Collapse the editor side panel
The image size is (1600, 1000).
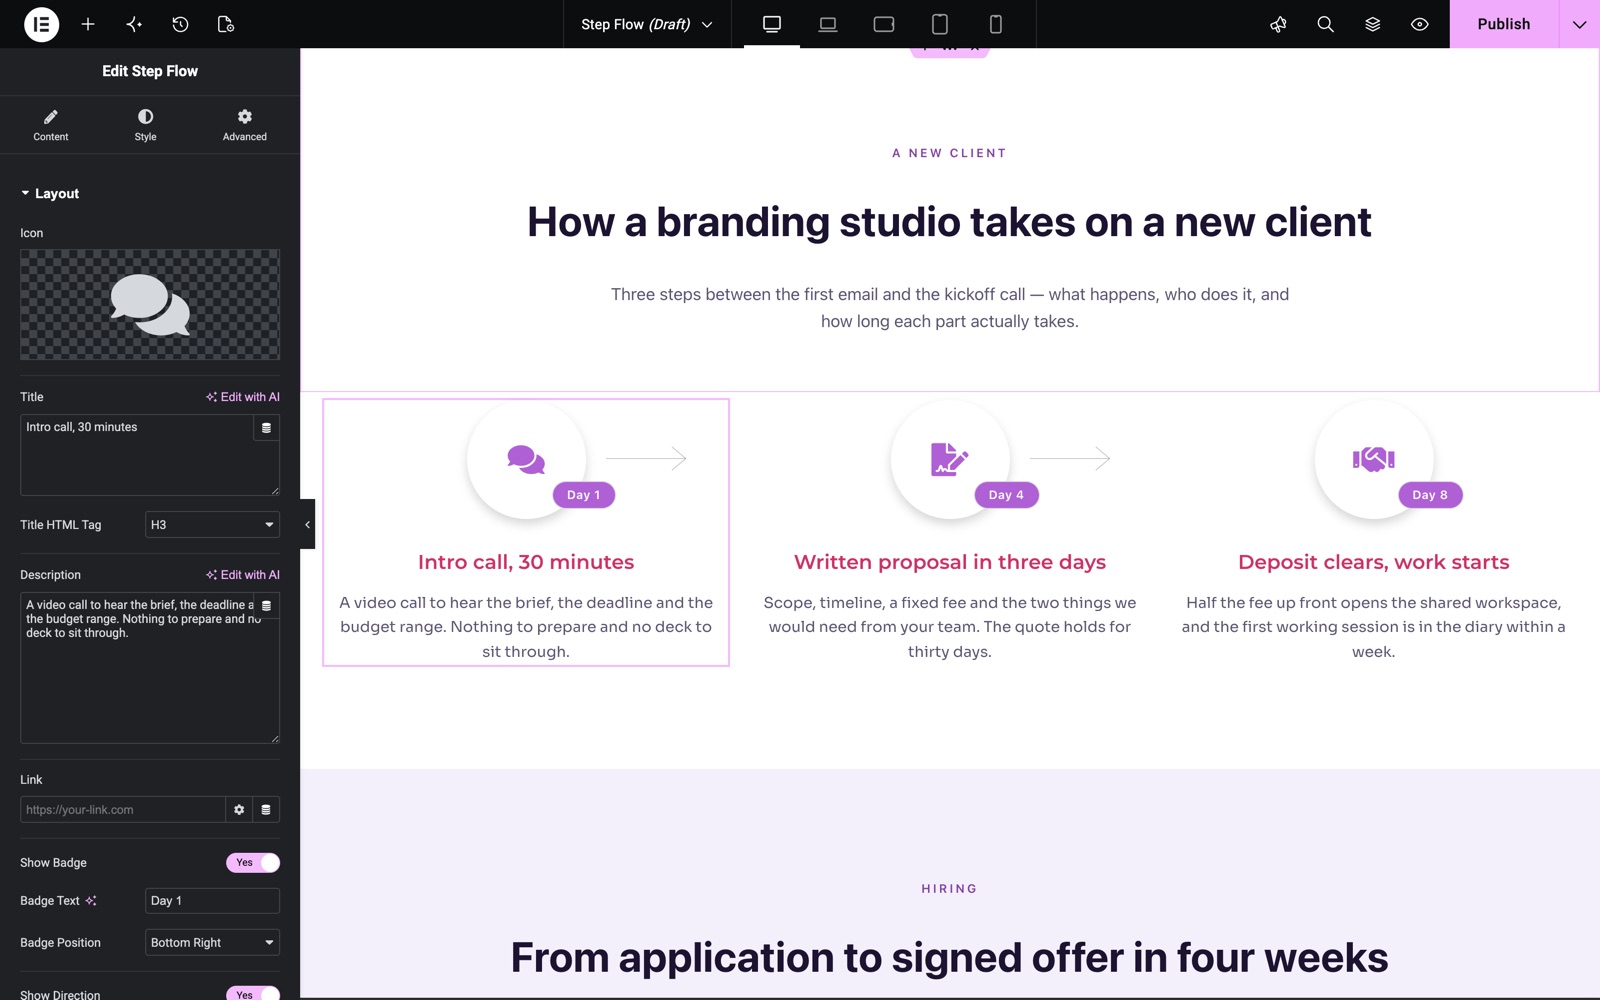307,524
